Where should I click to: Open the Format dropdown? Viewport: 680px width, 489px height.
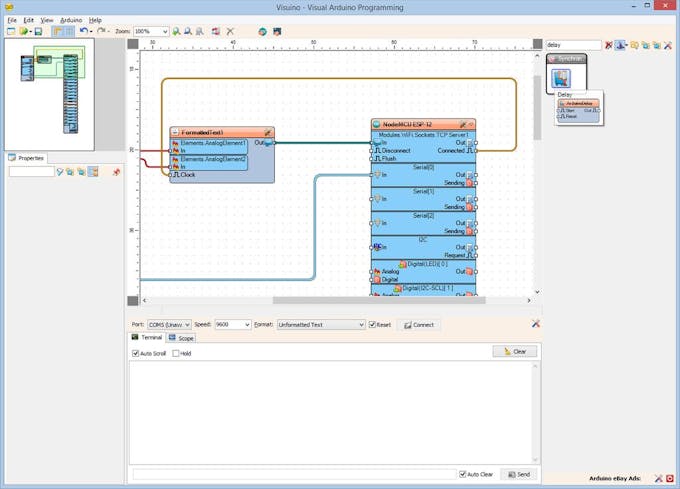pyautogui.click(x=320, y=324)
